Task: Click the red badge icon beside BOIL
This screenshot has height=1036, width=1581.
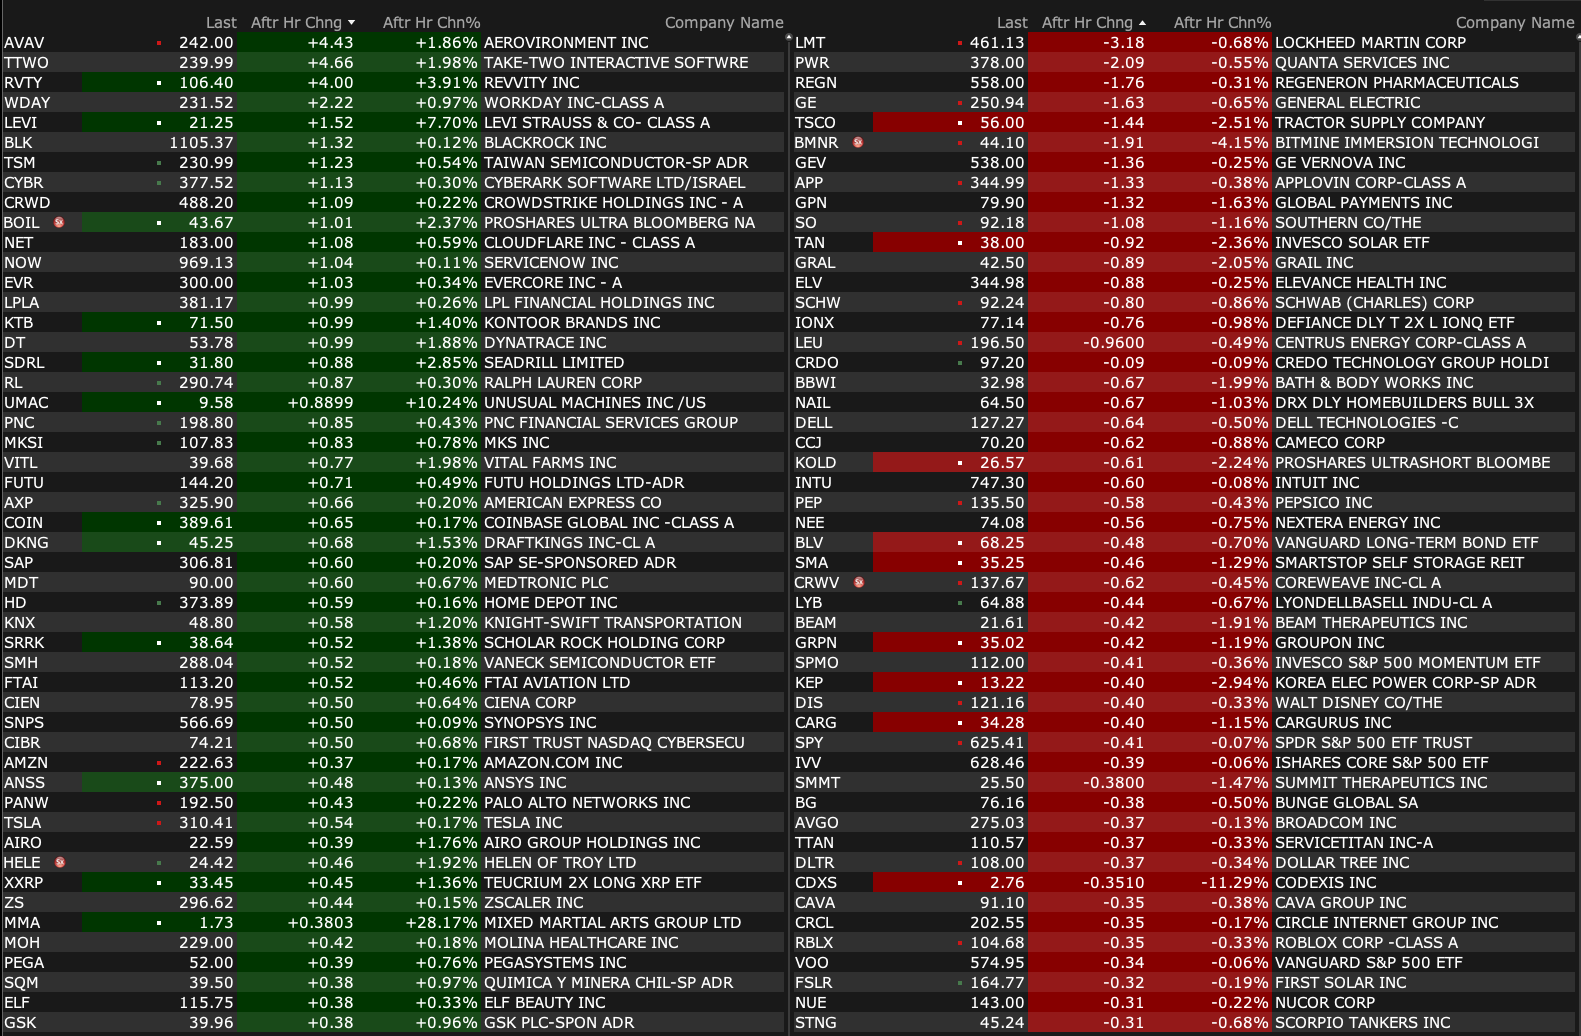Action: pyautogui.click(x=59, y=222)
